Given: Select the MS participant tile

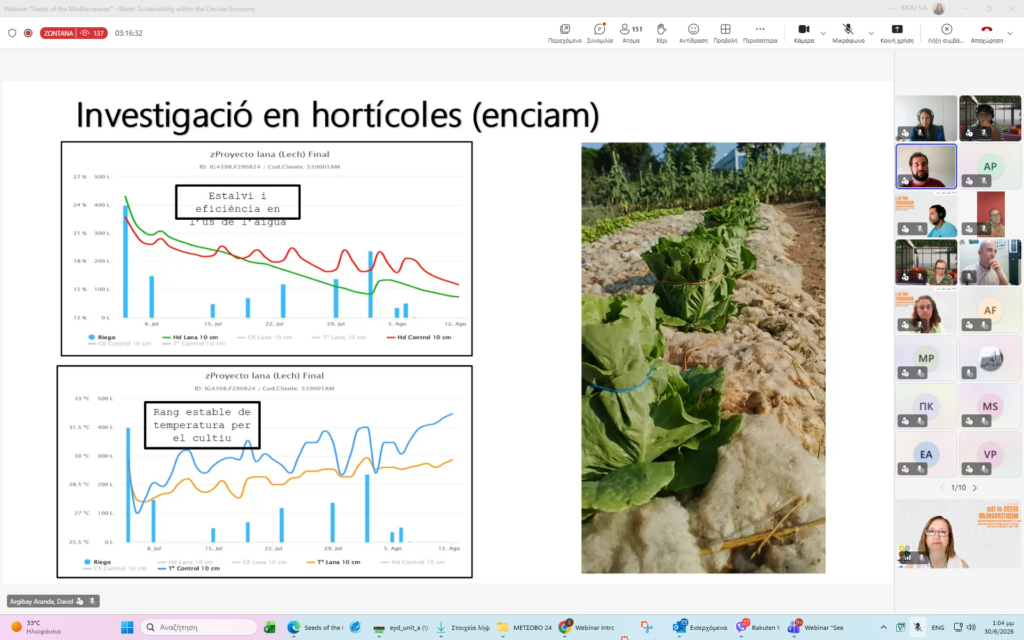Looking at the screenshot, I should (990, 406).
